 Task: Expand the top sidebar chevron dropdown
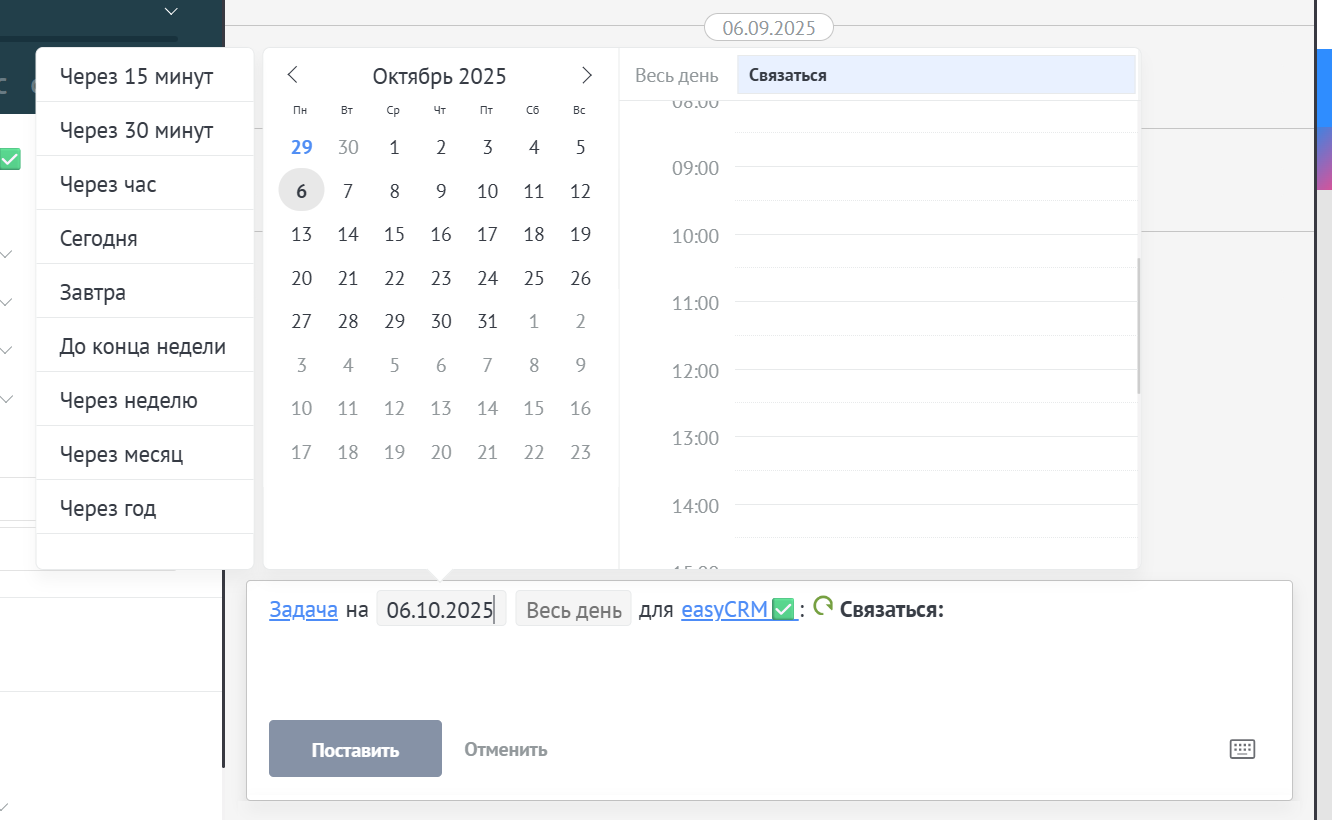[171, 11]
